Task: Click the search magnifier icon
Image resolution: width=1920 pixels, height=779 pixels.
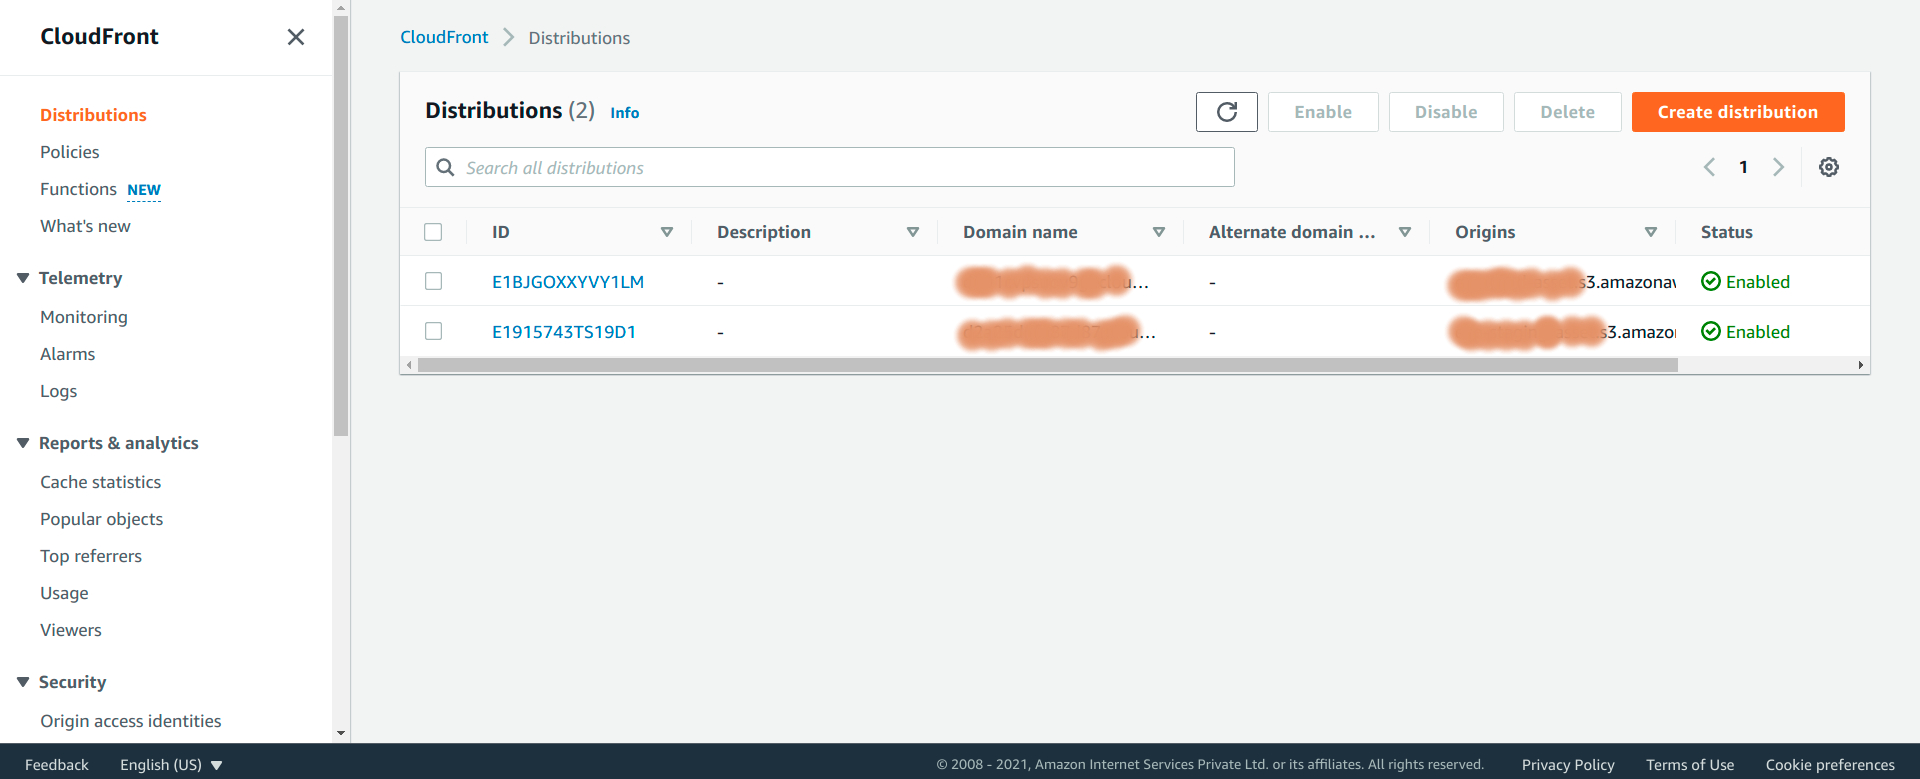Action: coord(446,167)
